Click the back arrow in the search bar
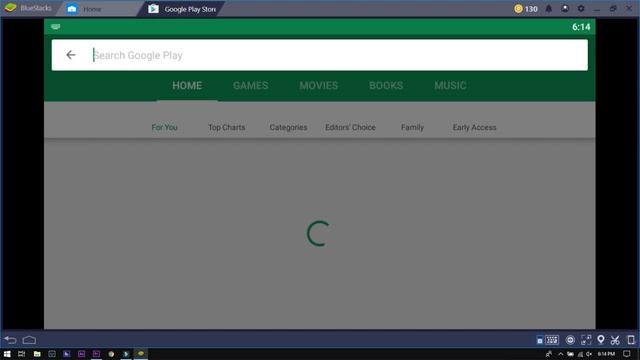The height and width of the screenshot is (360, 640). [x=71, y=55]
